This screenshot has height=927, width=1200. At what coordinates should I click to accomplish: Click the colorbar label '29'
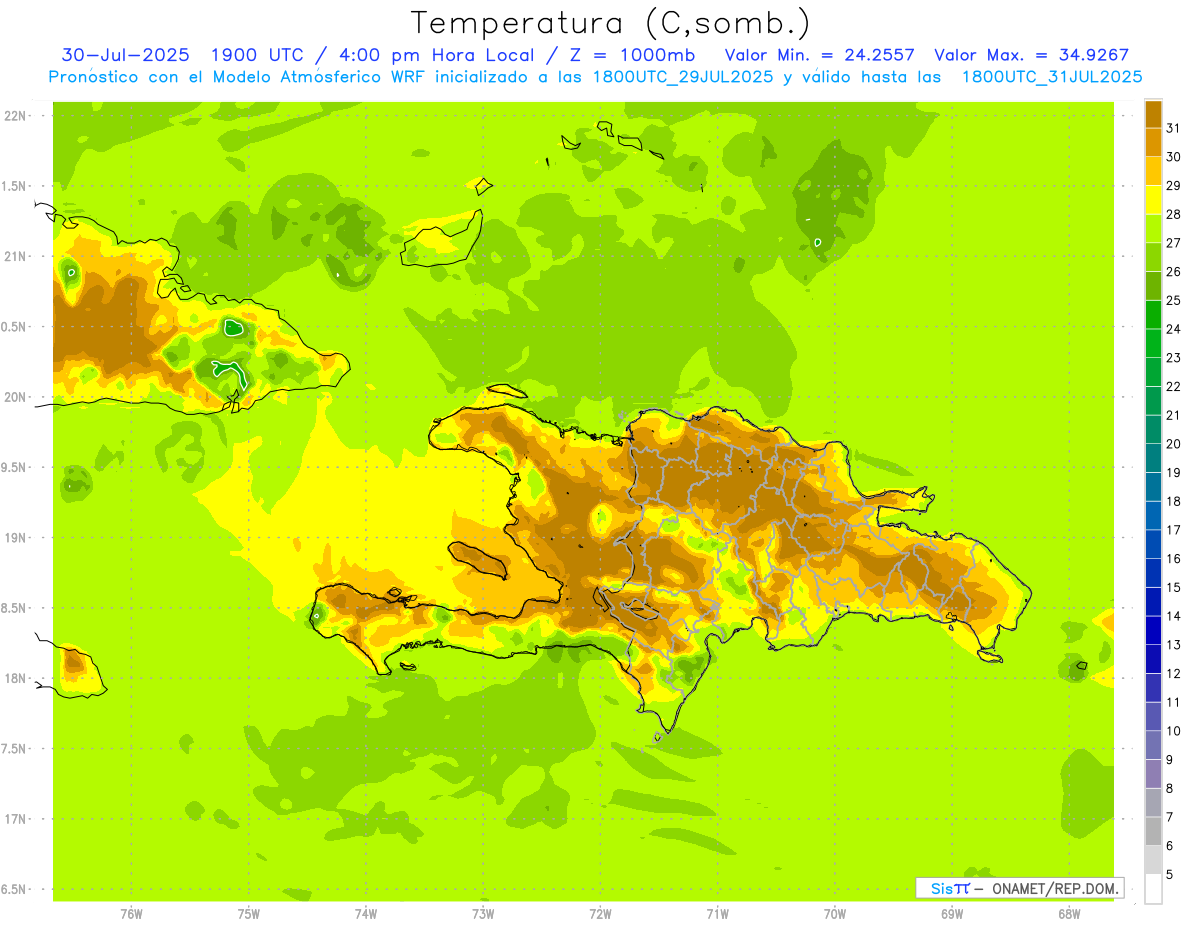(1174, 185)
